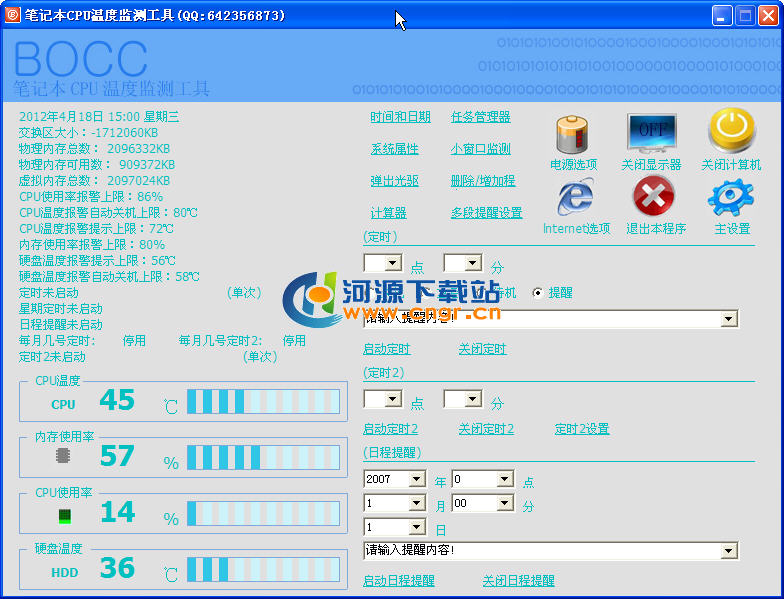The image size is (784, 599).
Task: Click the green CPU usage icon
Action: click(64, 516)
